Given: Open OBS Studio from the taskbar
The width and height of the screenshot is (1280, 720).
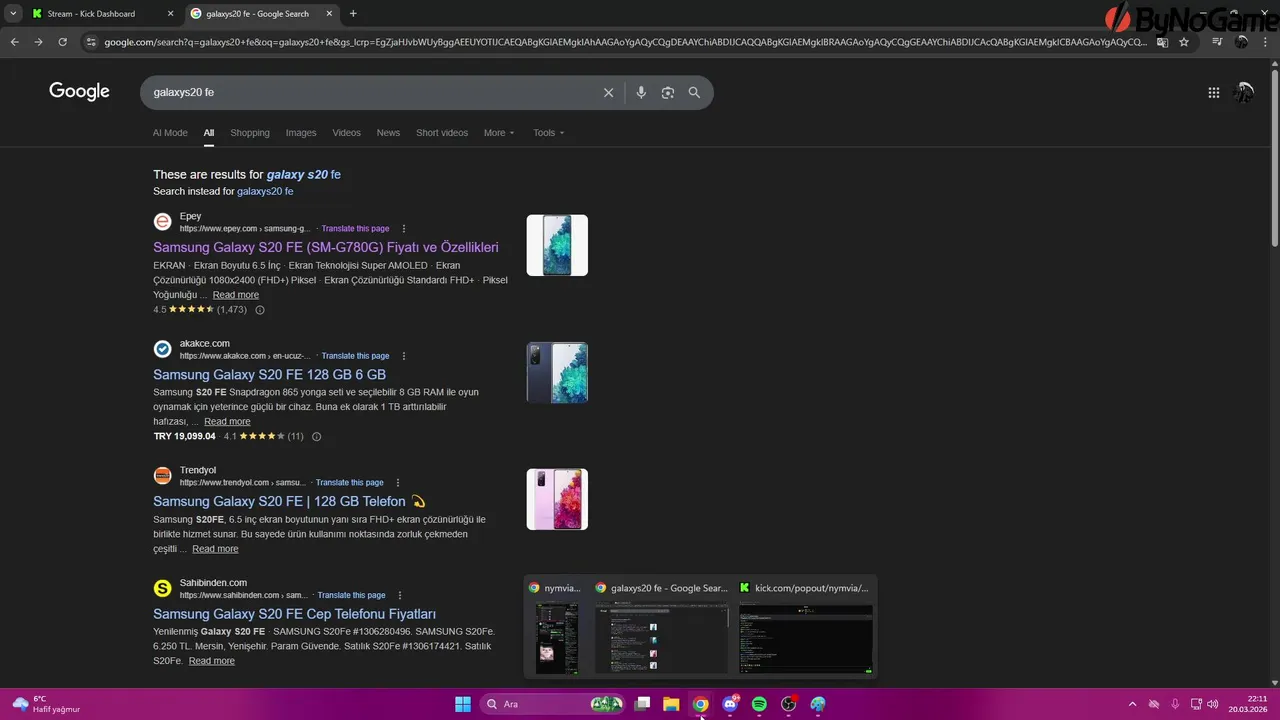Looking at the screenshot, I should pos(789,704).
